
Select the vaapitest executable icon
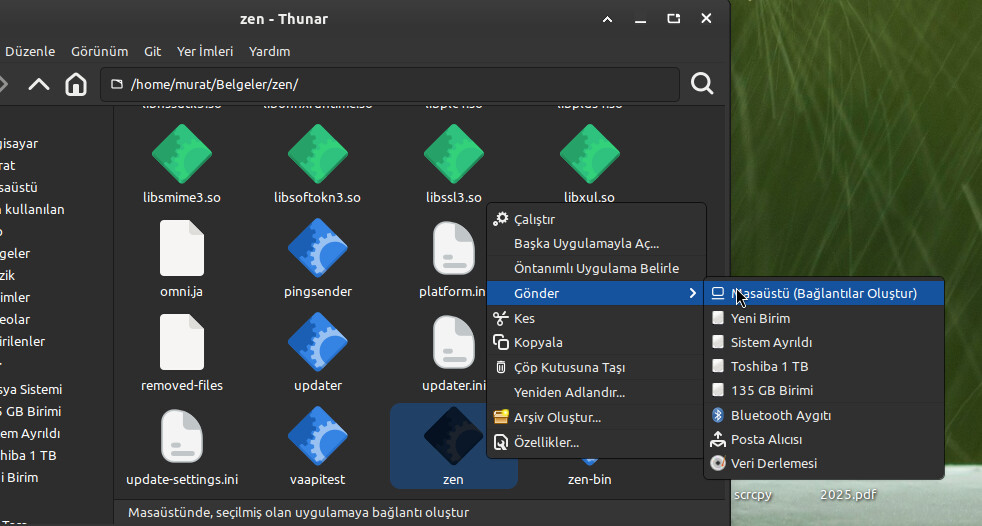317,436
